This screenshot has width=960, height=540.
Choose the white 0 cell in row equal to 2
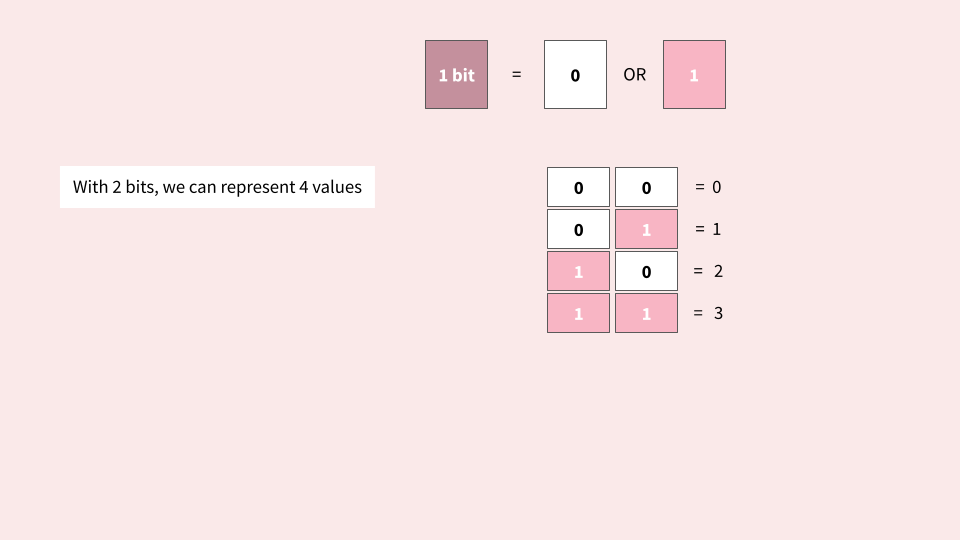646,271
